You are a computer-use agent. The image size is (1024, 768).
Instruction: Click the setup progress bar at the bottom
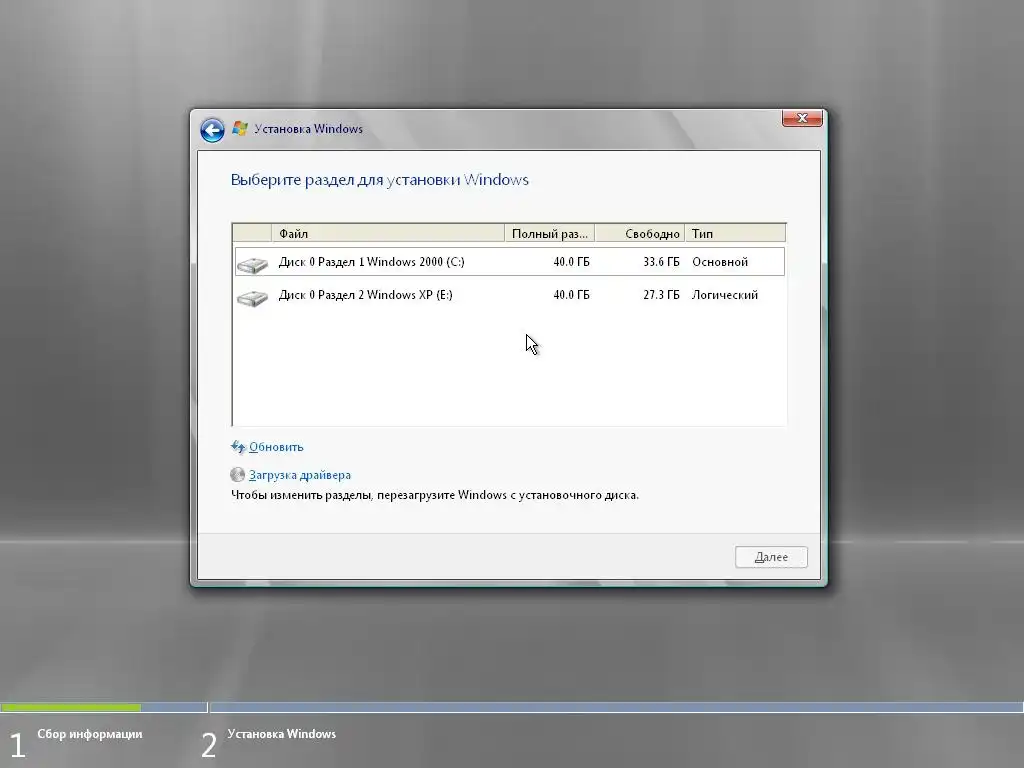coord(512,707)
